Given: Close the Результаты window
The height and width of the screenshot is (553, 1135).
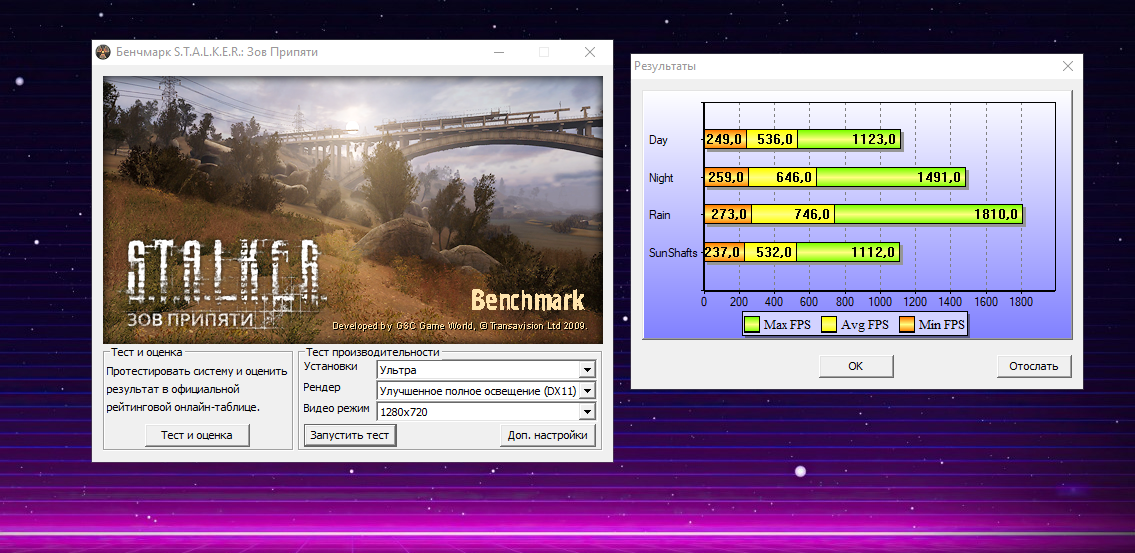Looking at the screenshot, I should point(1068,66).
